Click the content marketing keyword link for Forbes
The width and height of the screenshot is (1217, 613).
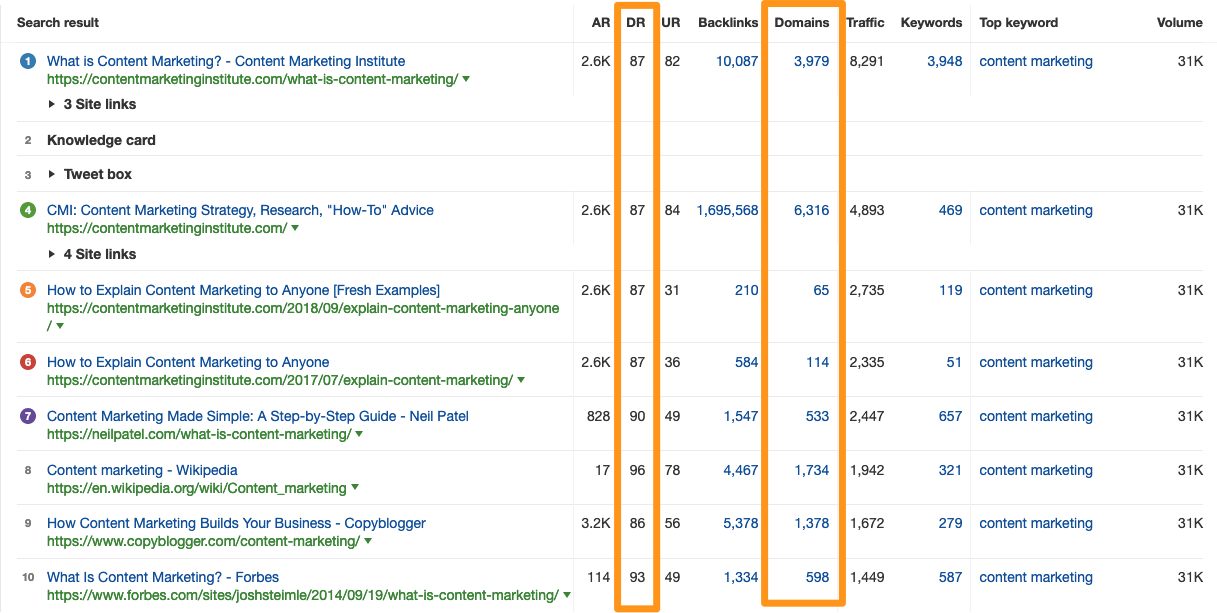[1035, 577]
